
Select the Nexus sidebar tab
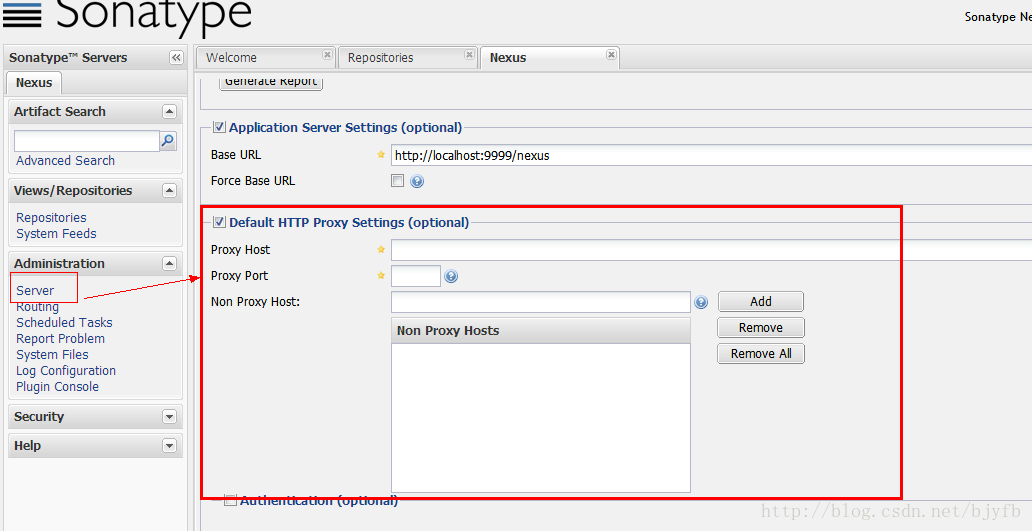pyautogui.click(x=34, y=83)
